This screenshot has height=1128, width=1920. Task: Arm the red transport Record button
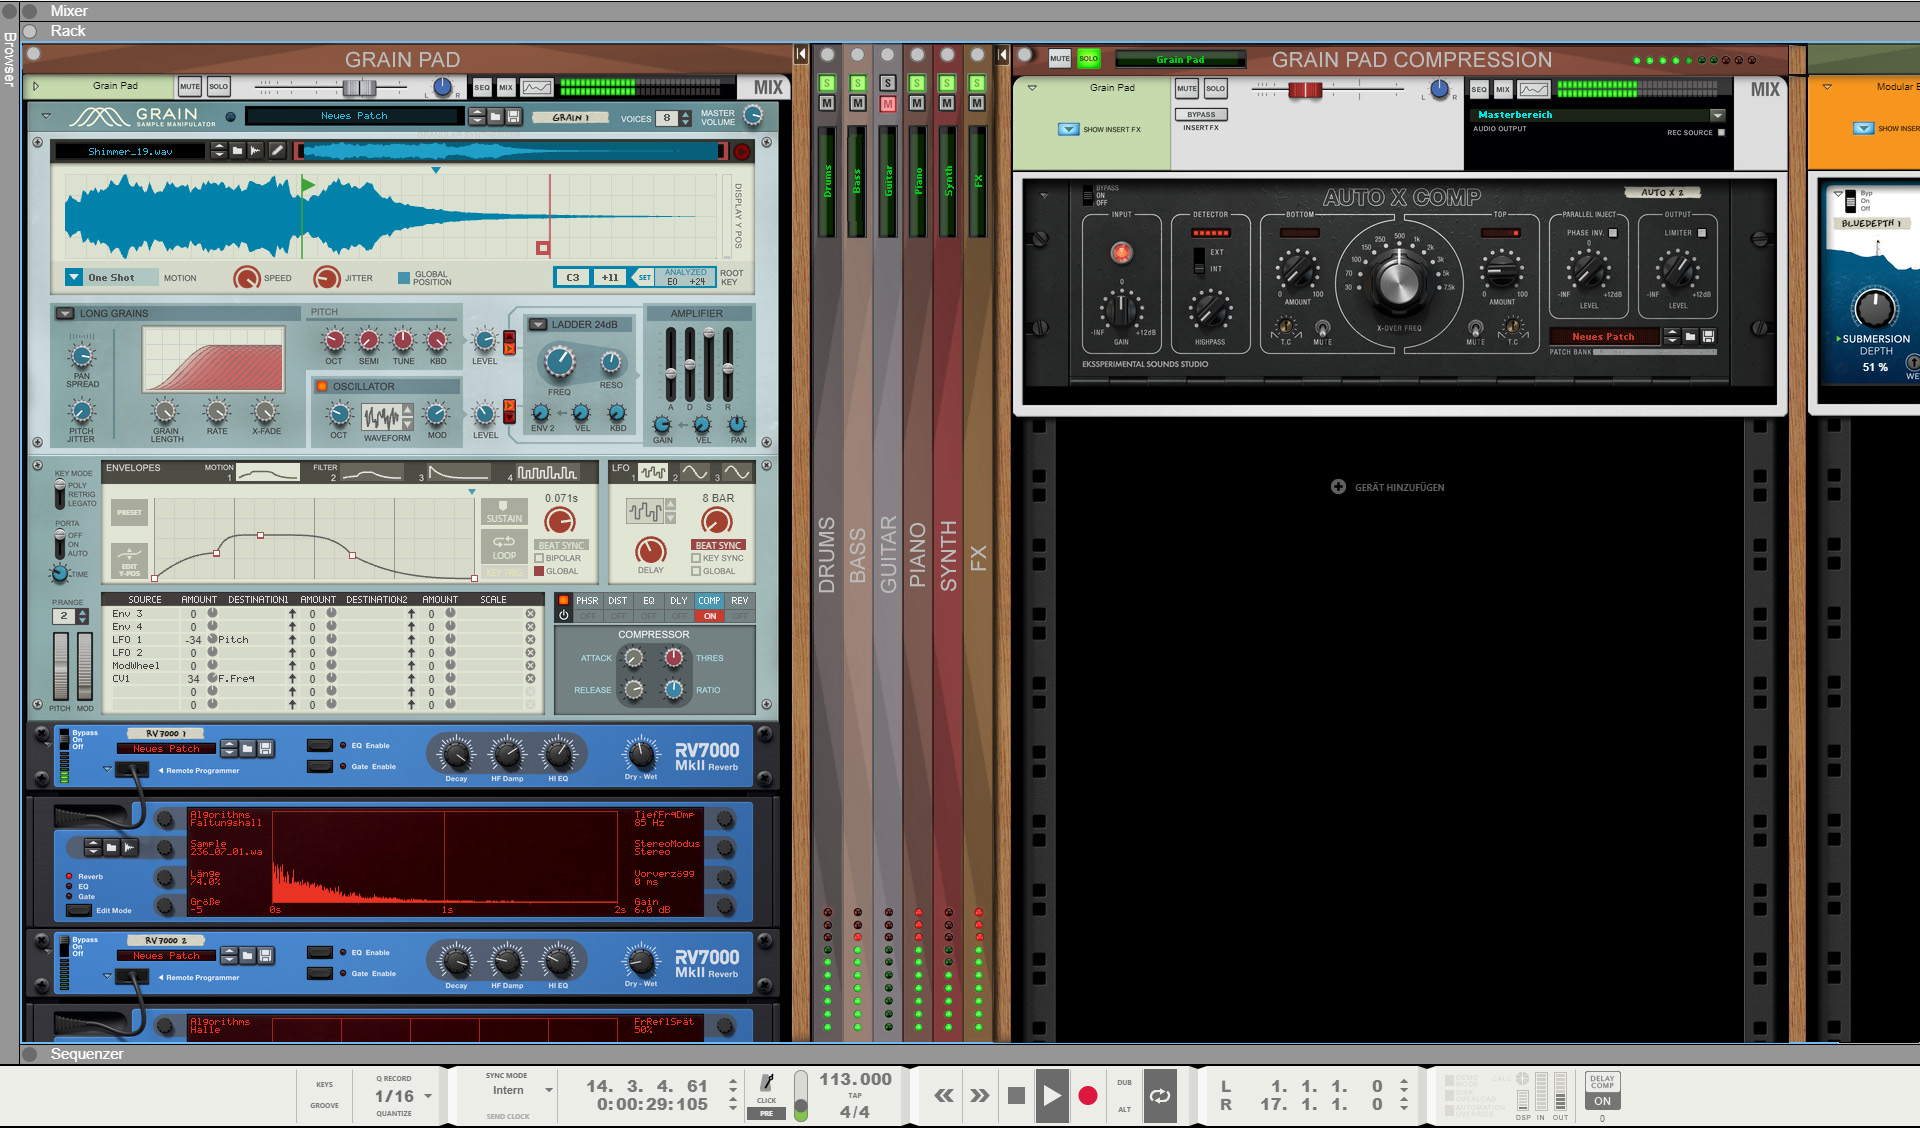coord(1088,1096)
